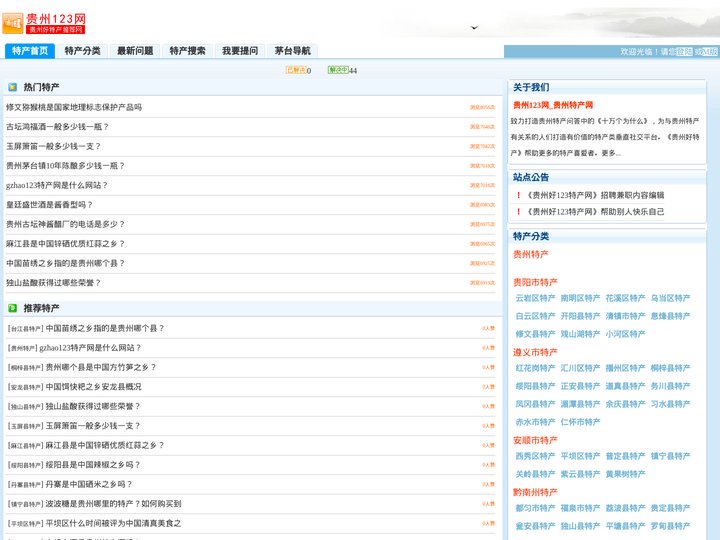Click the 安顺市特产 category heading
The height and width of the screenshot is (540, 720).
click(535, 441)
